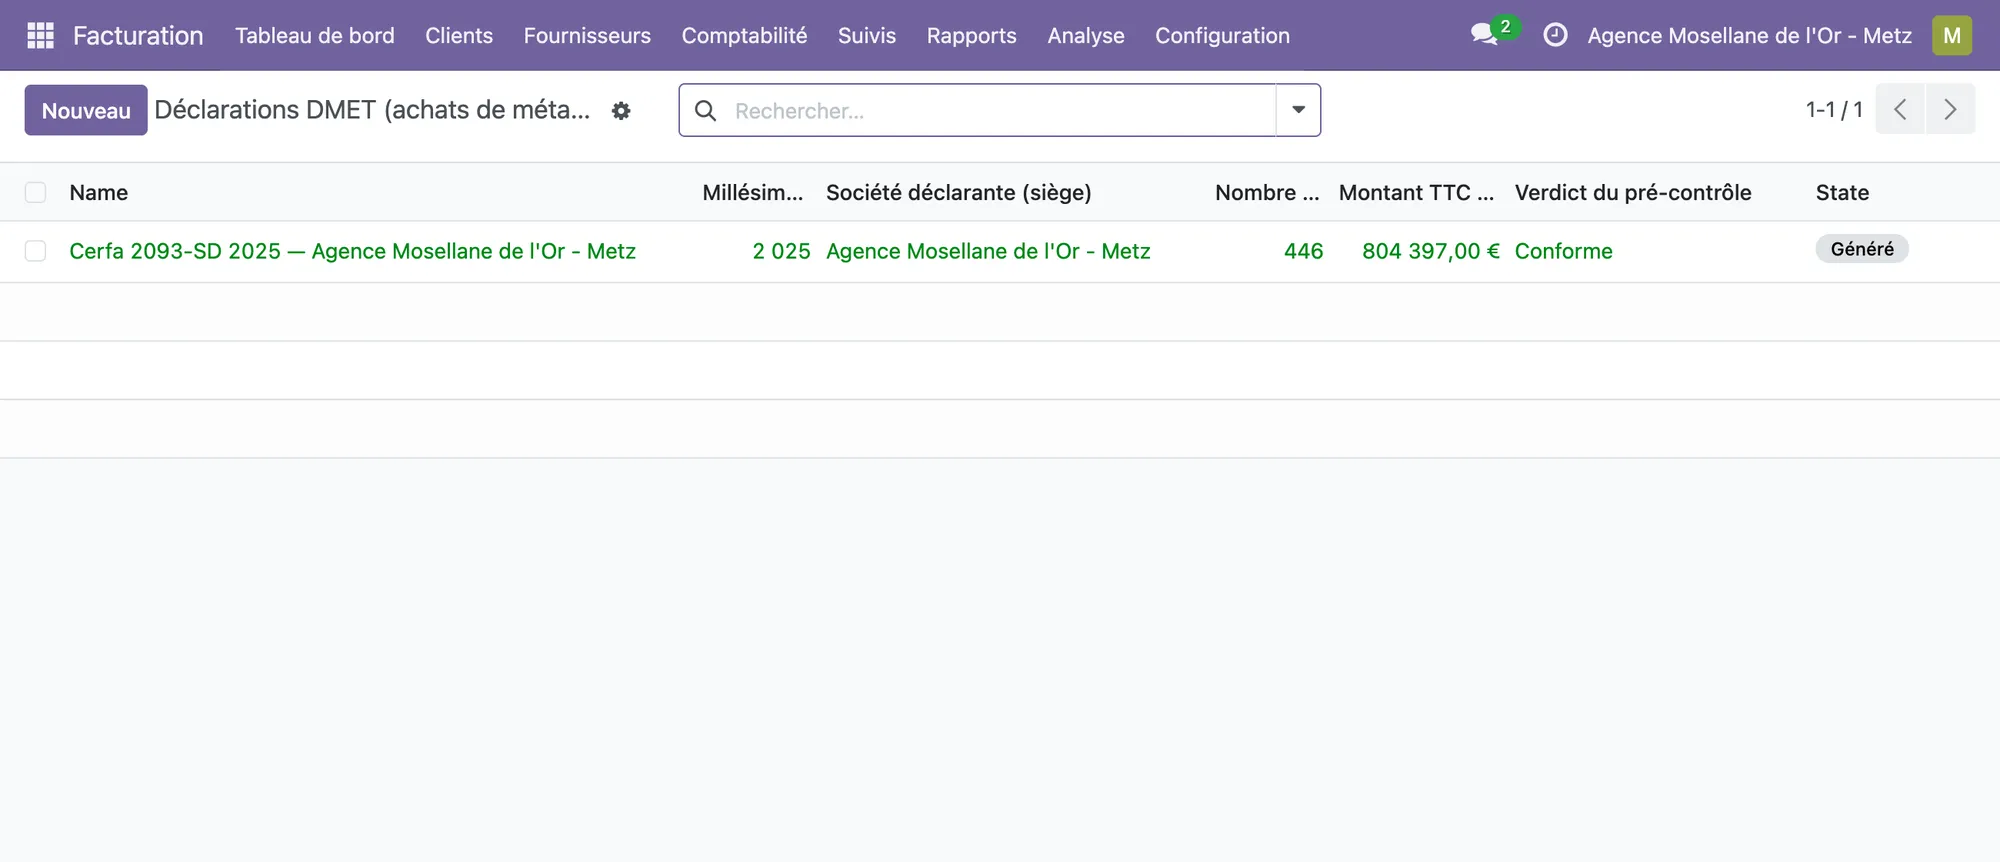2000x862 pixels.
Task: Go to the next page arrow
Action: pyautogui.click(x=1950, y=109)
